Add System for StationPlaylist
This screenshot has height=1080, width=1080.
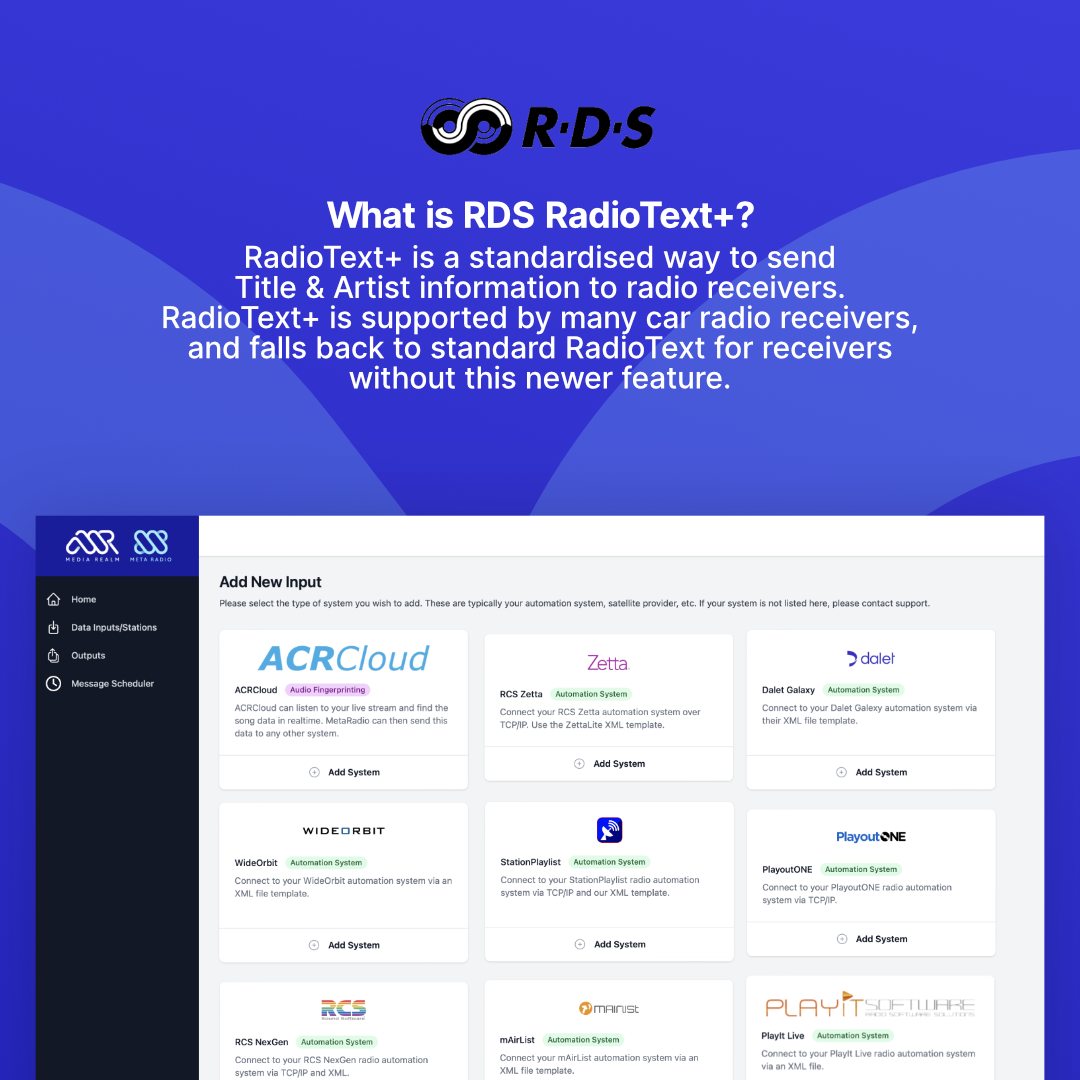tap(610, 944)
